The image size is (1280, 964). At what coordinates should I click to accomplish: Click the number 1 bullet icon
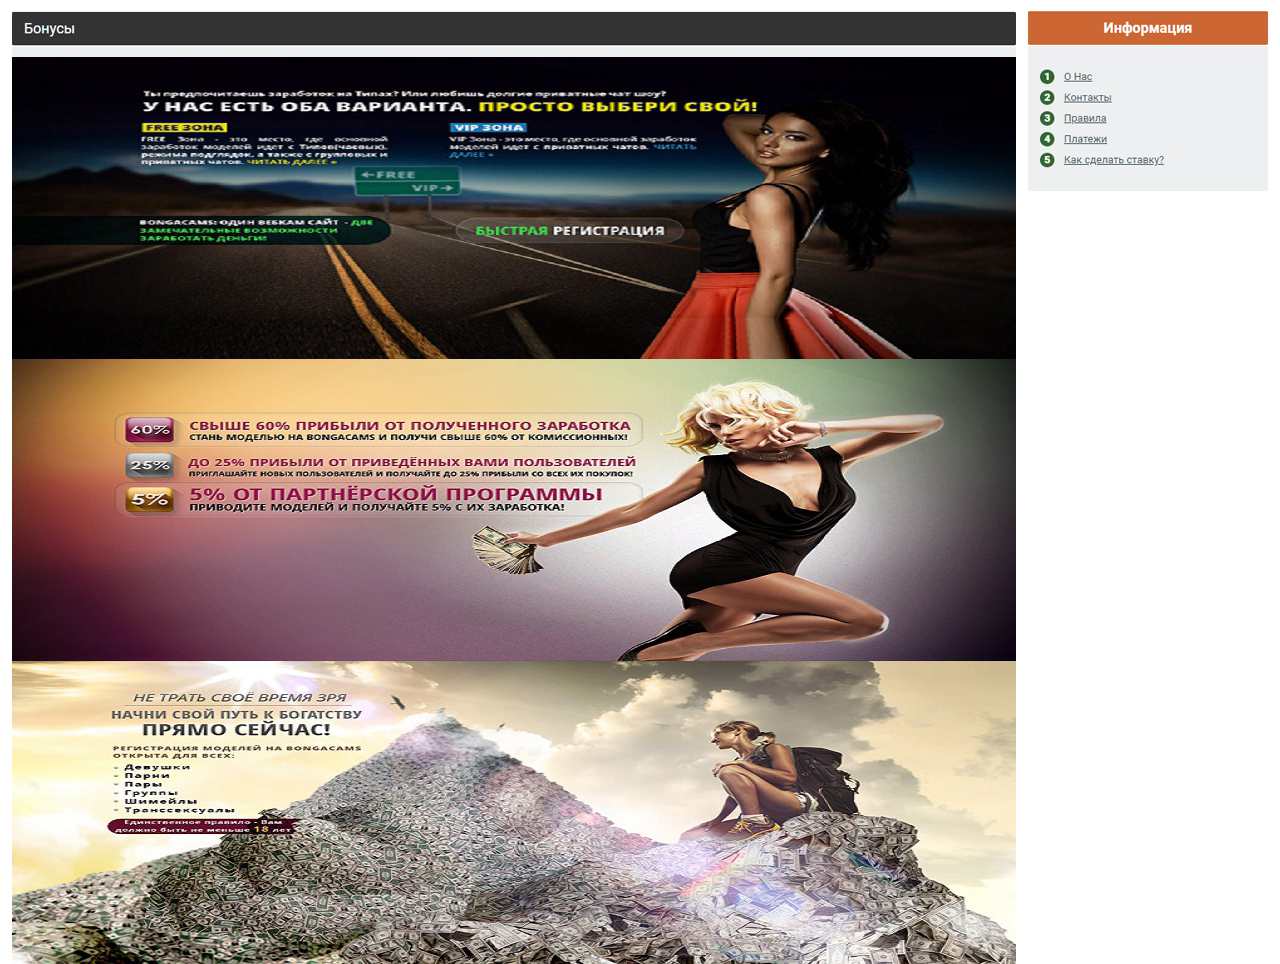coord(1047,77)
